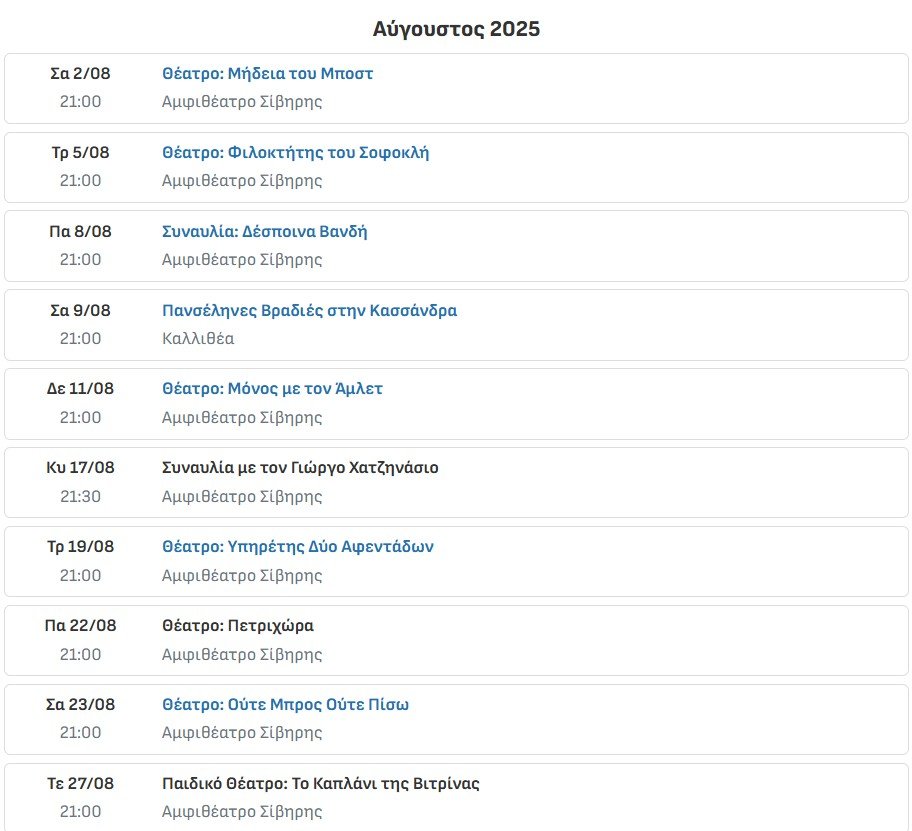
Task: Open Θέατρο: Υπηρέτης Δύο Αφεντάδων link
Action: (297, 547)
